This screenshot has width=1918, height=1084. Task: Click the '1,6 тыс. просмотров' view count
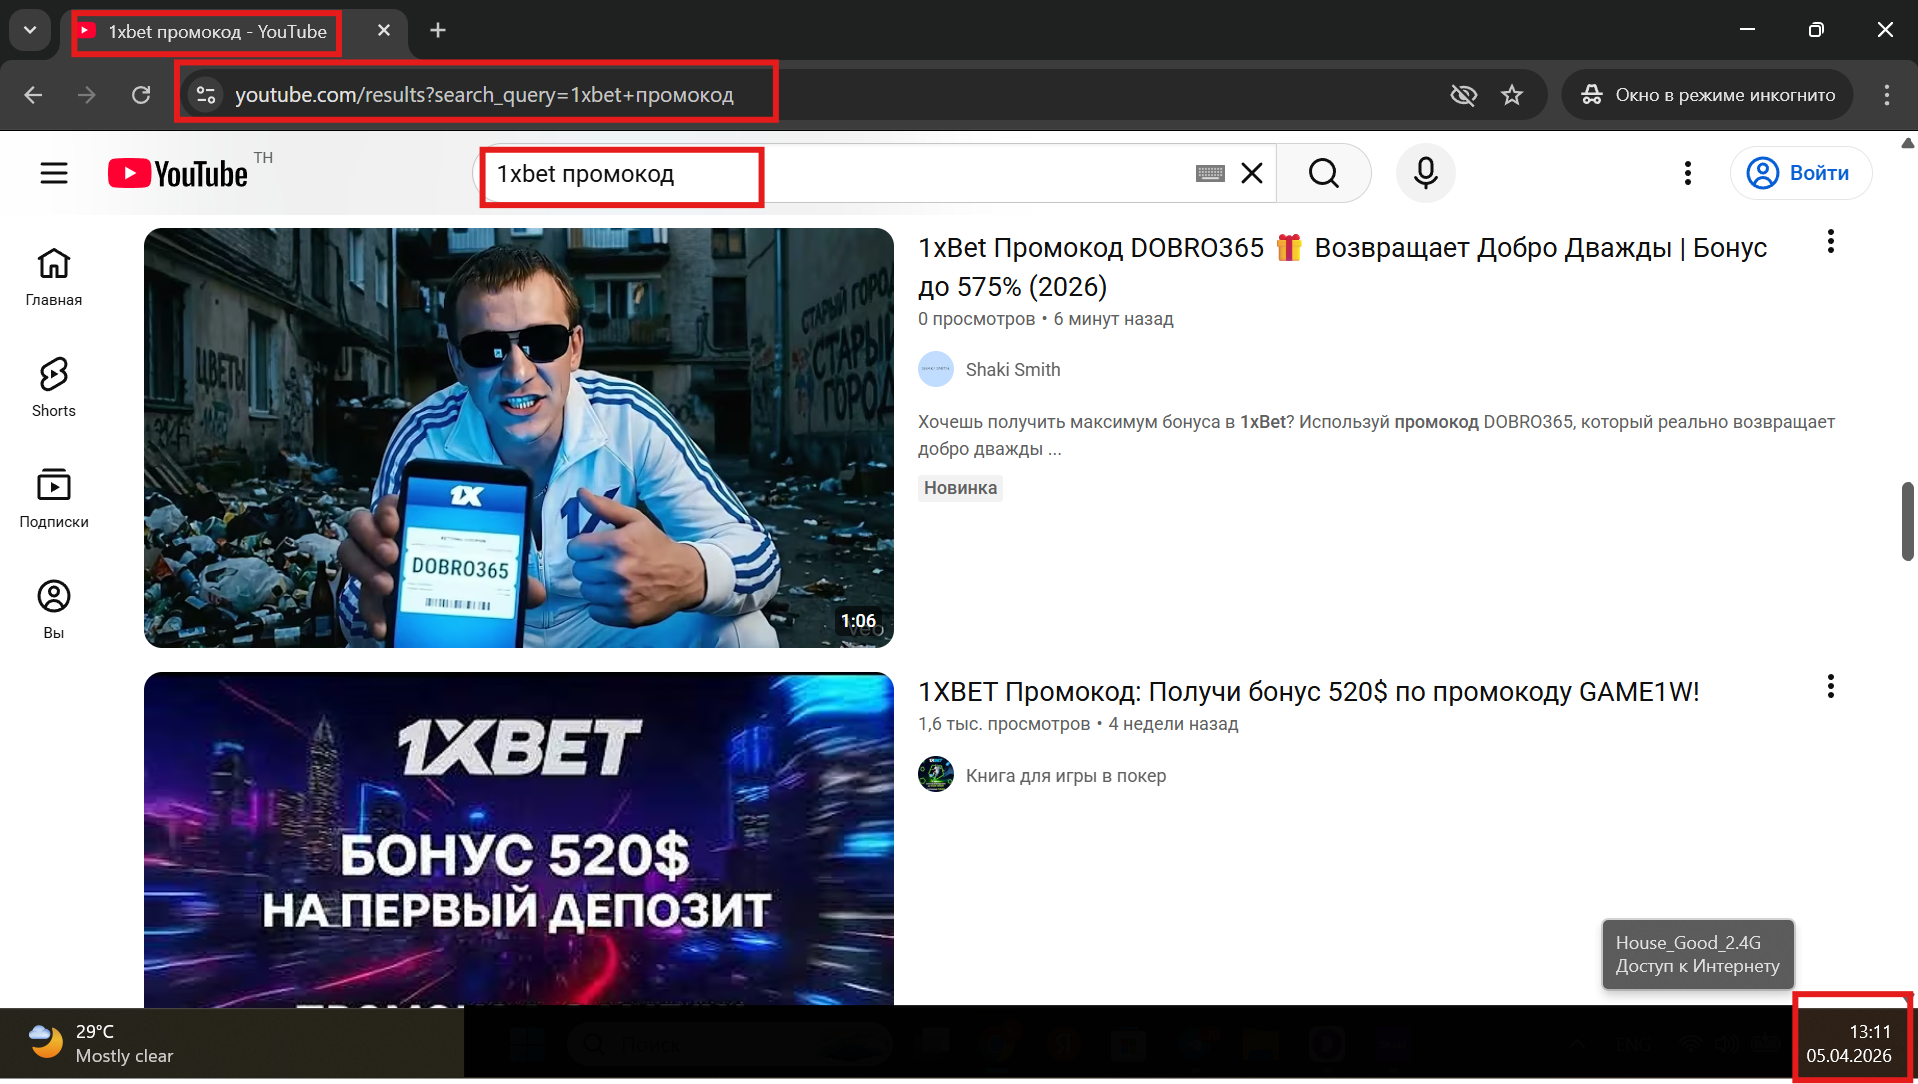(x=1004, y=724)
